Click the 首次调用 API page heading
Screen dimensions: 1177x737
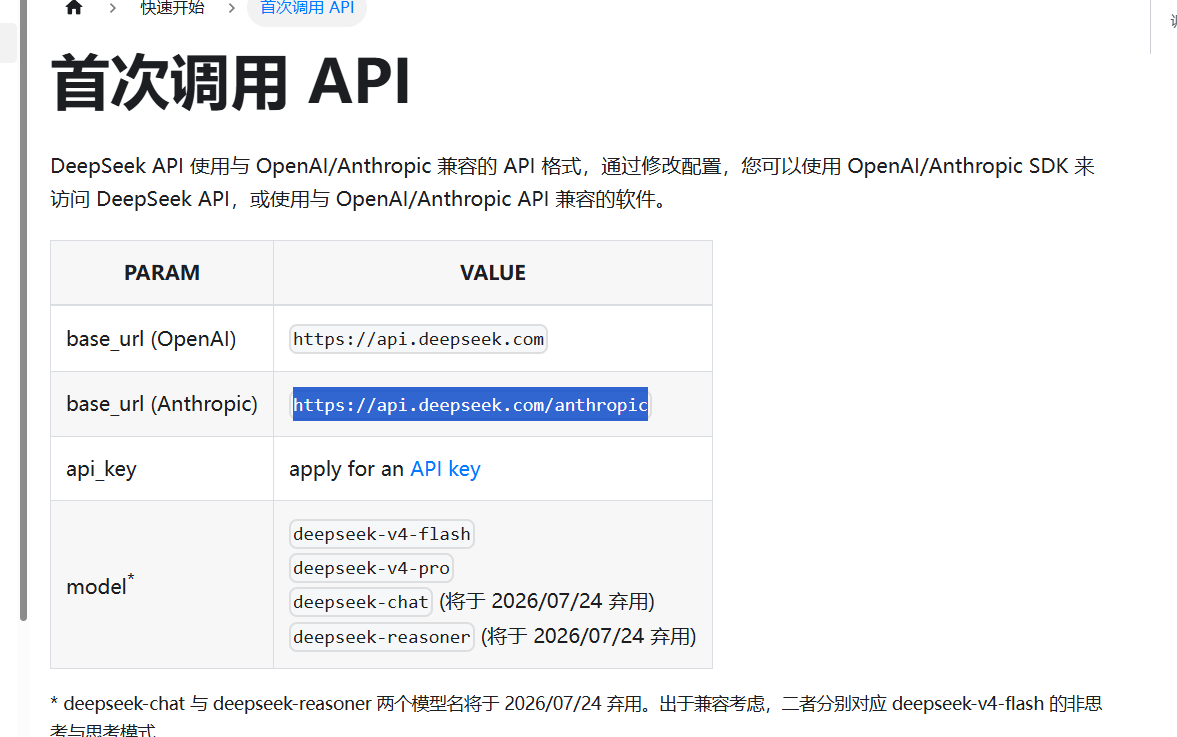230,83
